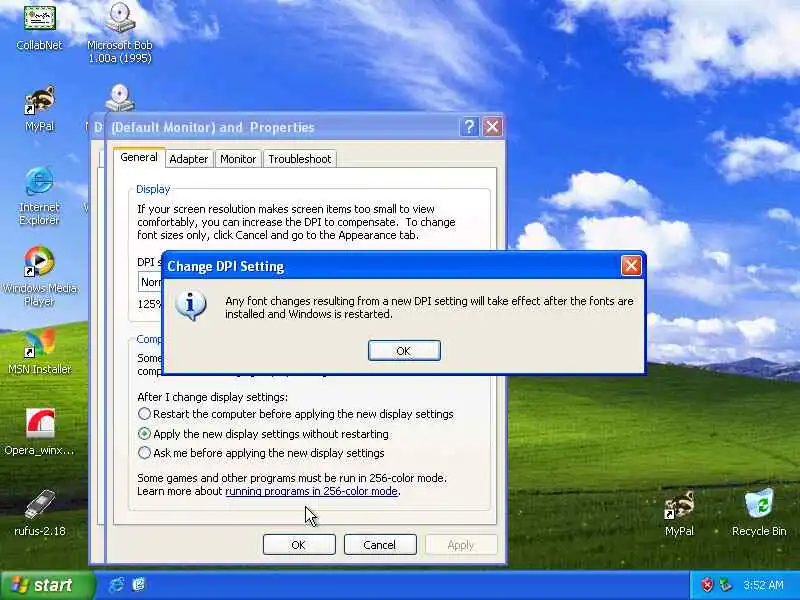This screenshot has width=800, height=600.
Task: Select the Windows Media Player desktop icon
Action: click(x=39, y=276)
